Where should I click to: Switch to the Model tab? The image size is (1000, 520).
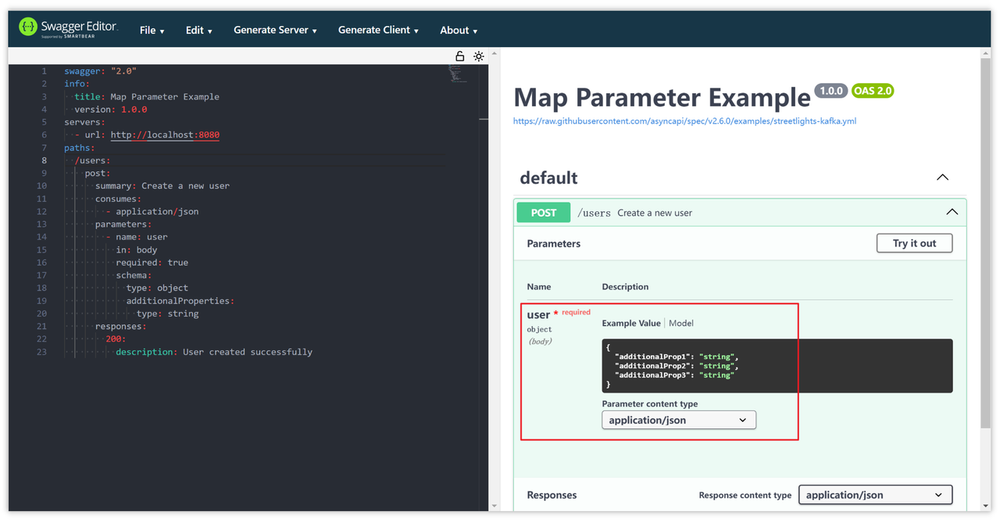point(681,323)
